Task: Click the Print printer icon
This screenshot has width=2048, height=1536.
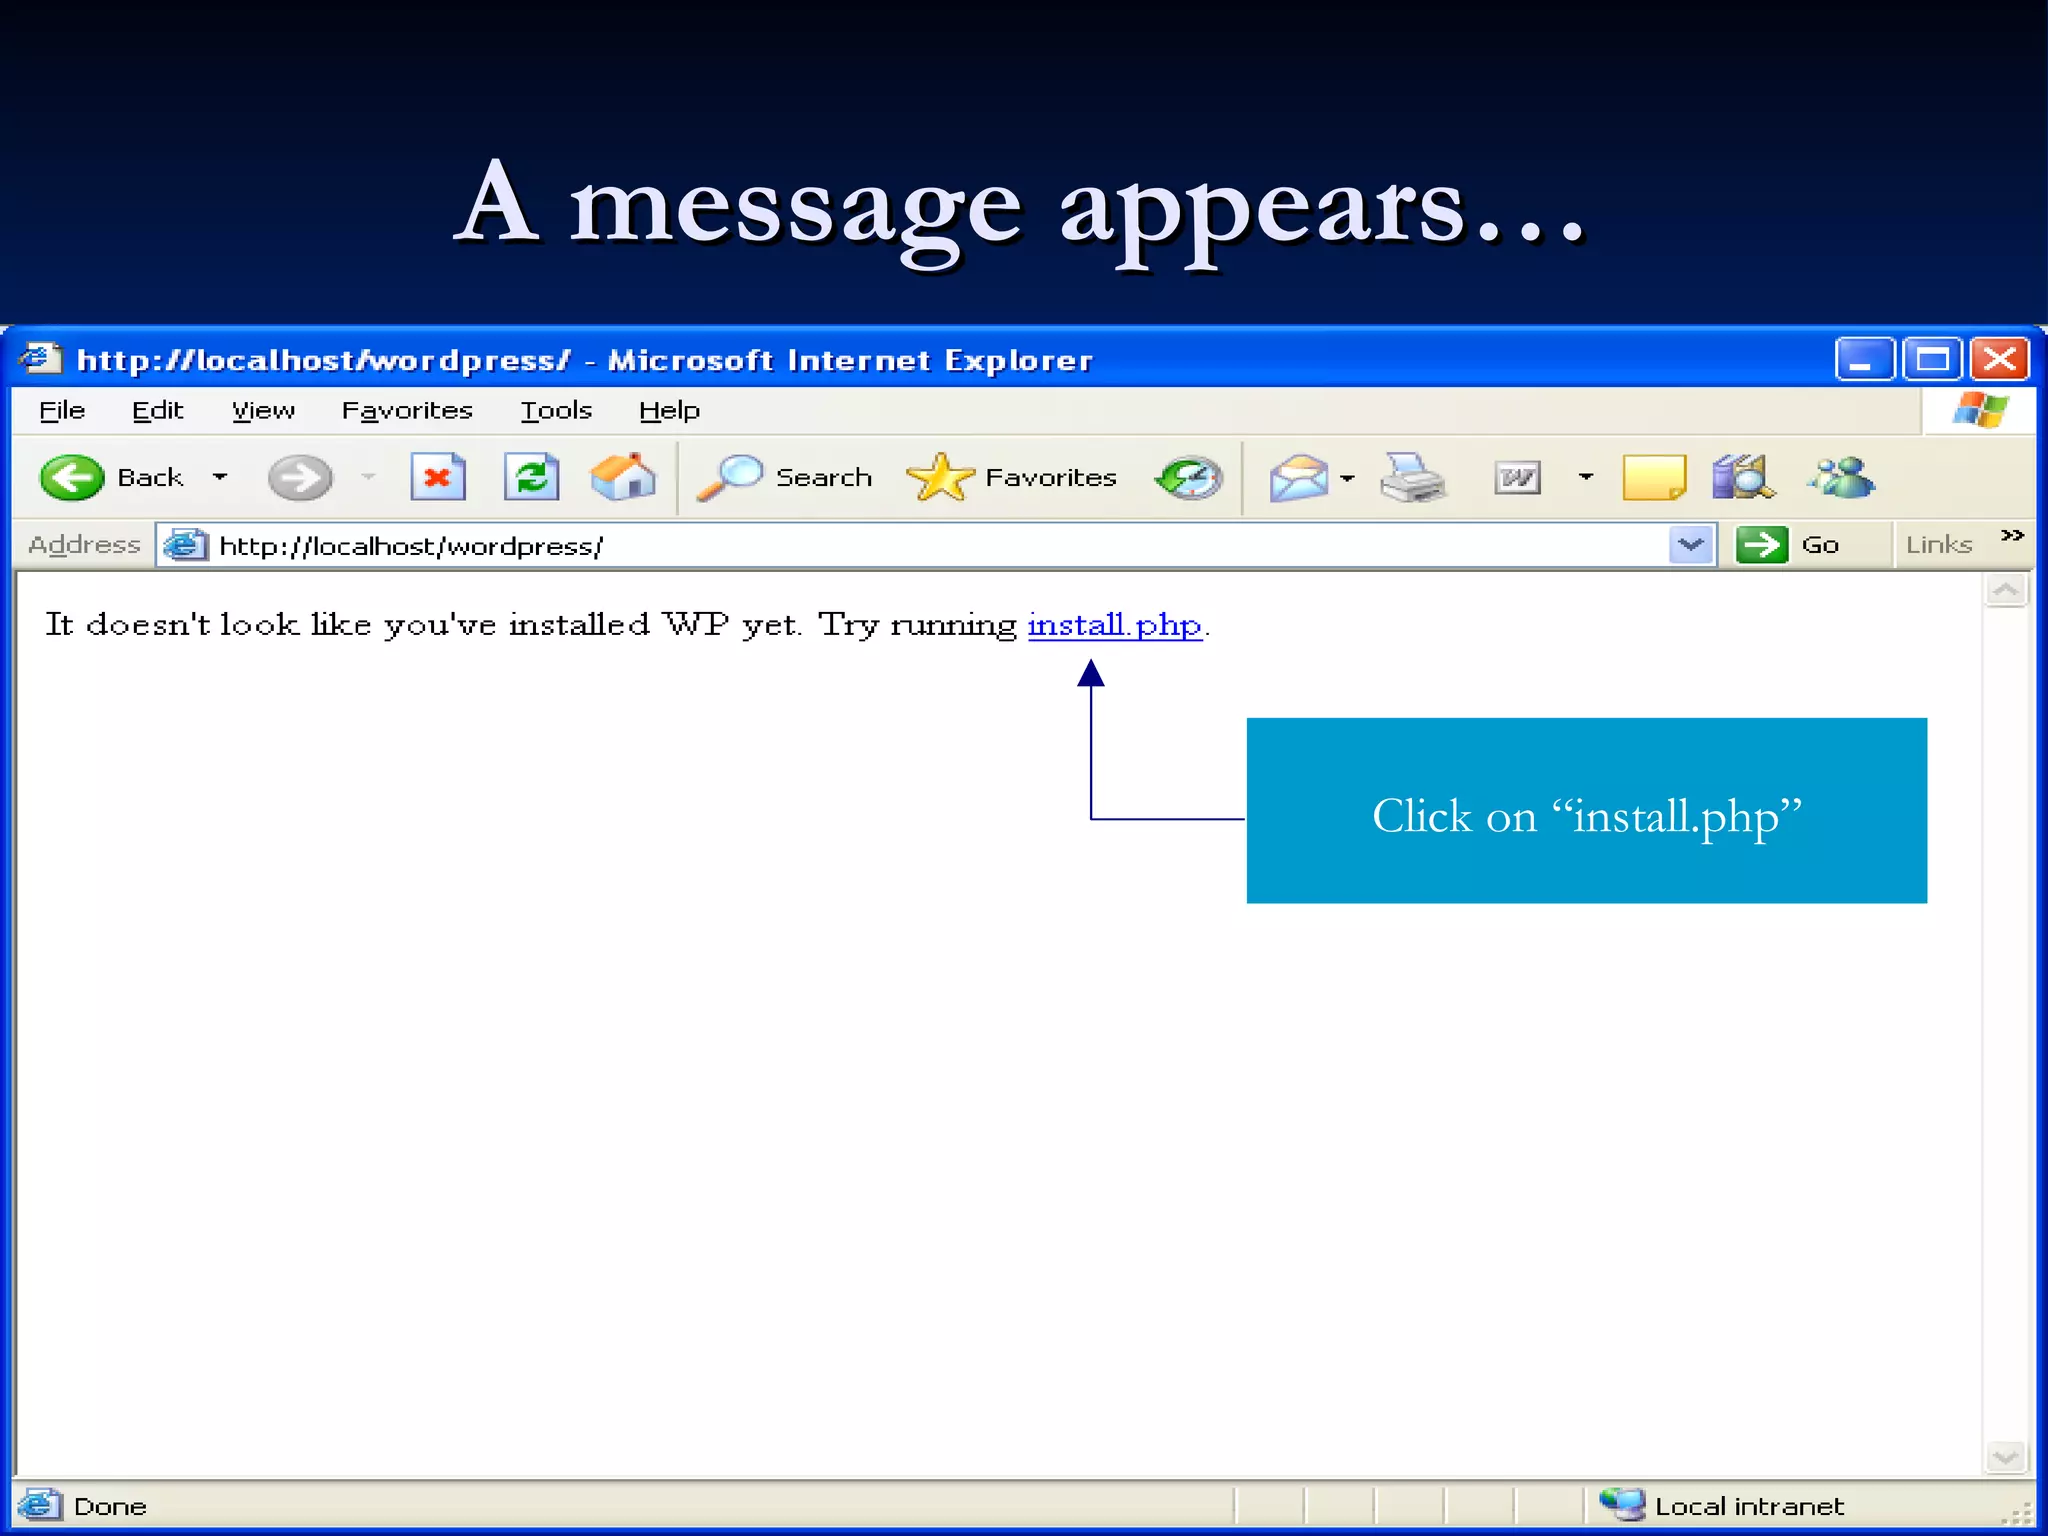Action: pos(1413,477)
